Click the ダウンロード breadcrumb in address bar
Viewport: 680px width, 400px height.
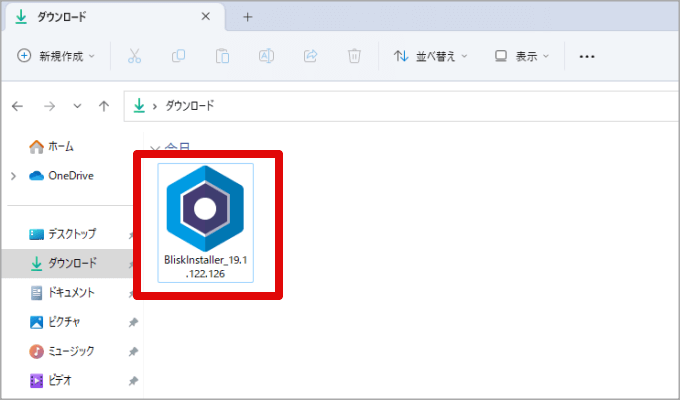tap(190, 106)
